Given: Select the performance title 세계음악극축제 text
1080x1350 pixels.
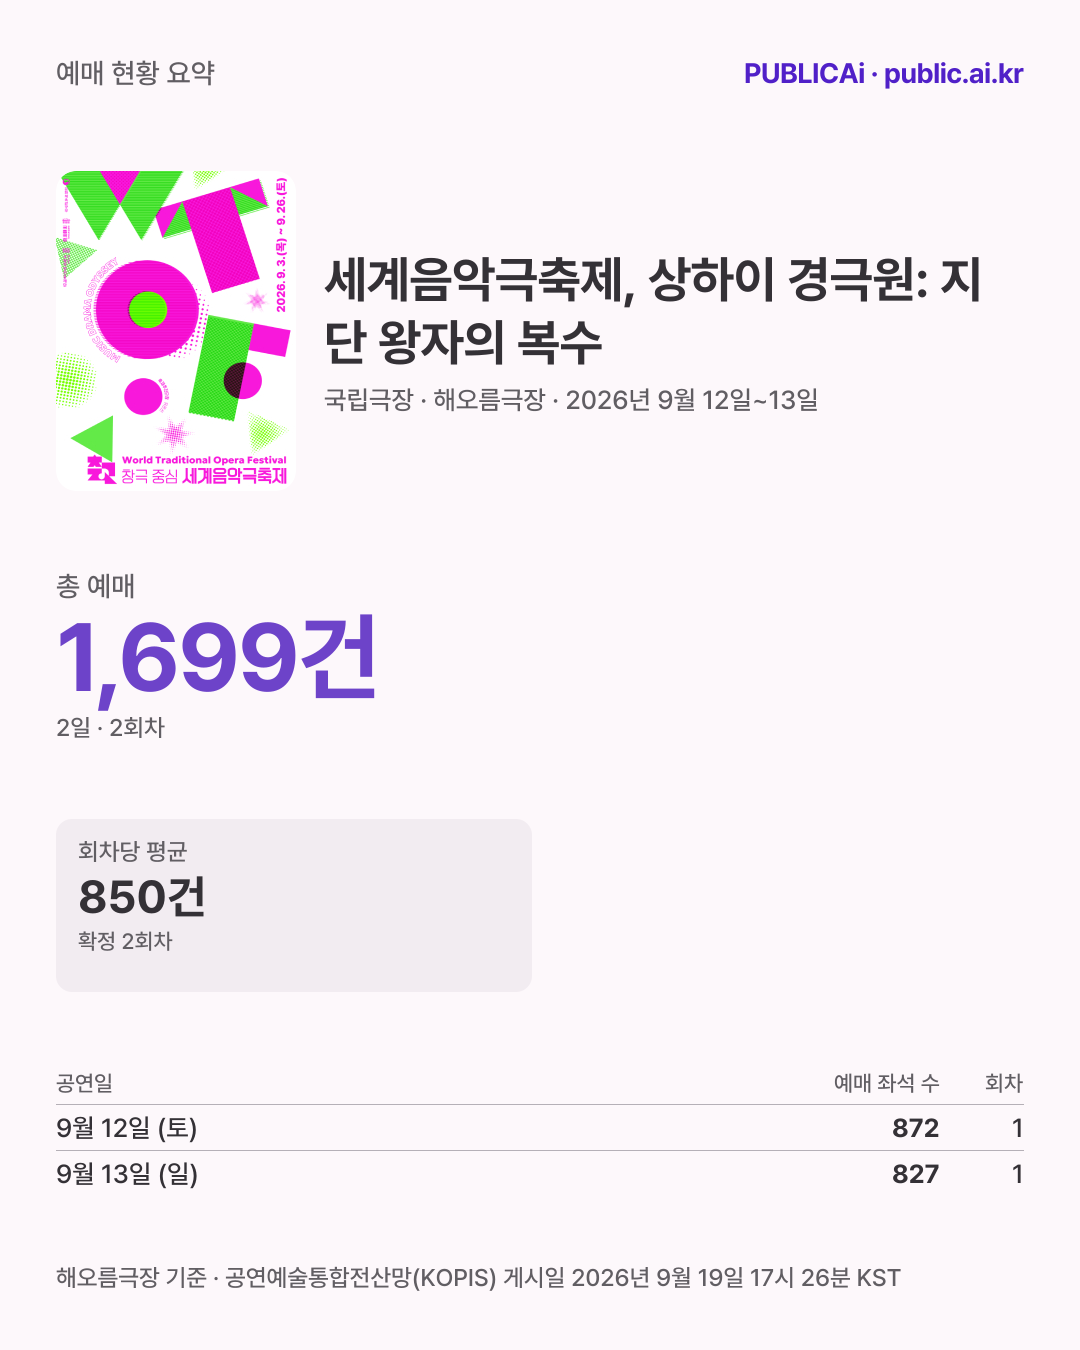Looking at the screenshot, I should point(652,310).
